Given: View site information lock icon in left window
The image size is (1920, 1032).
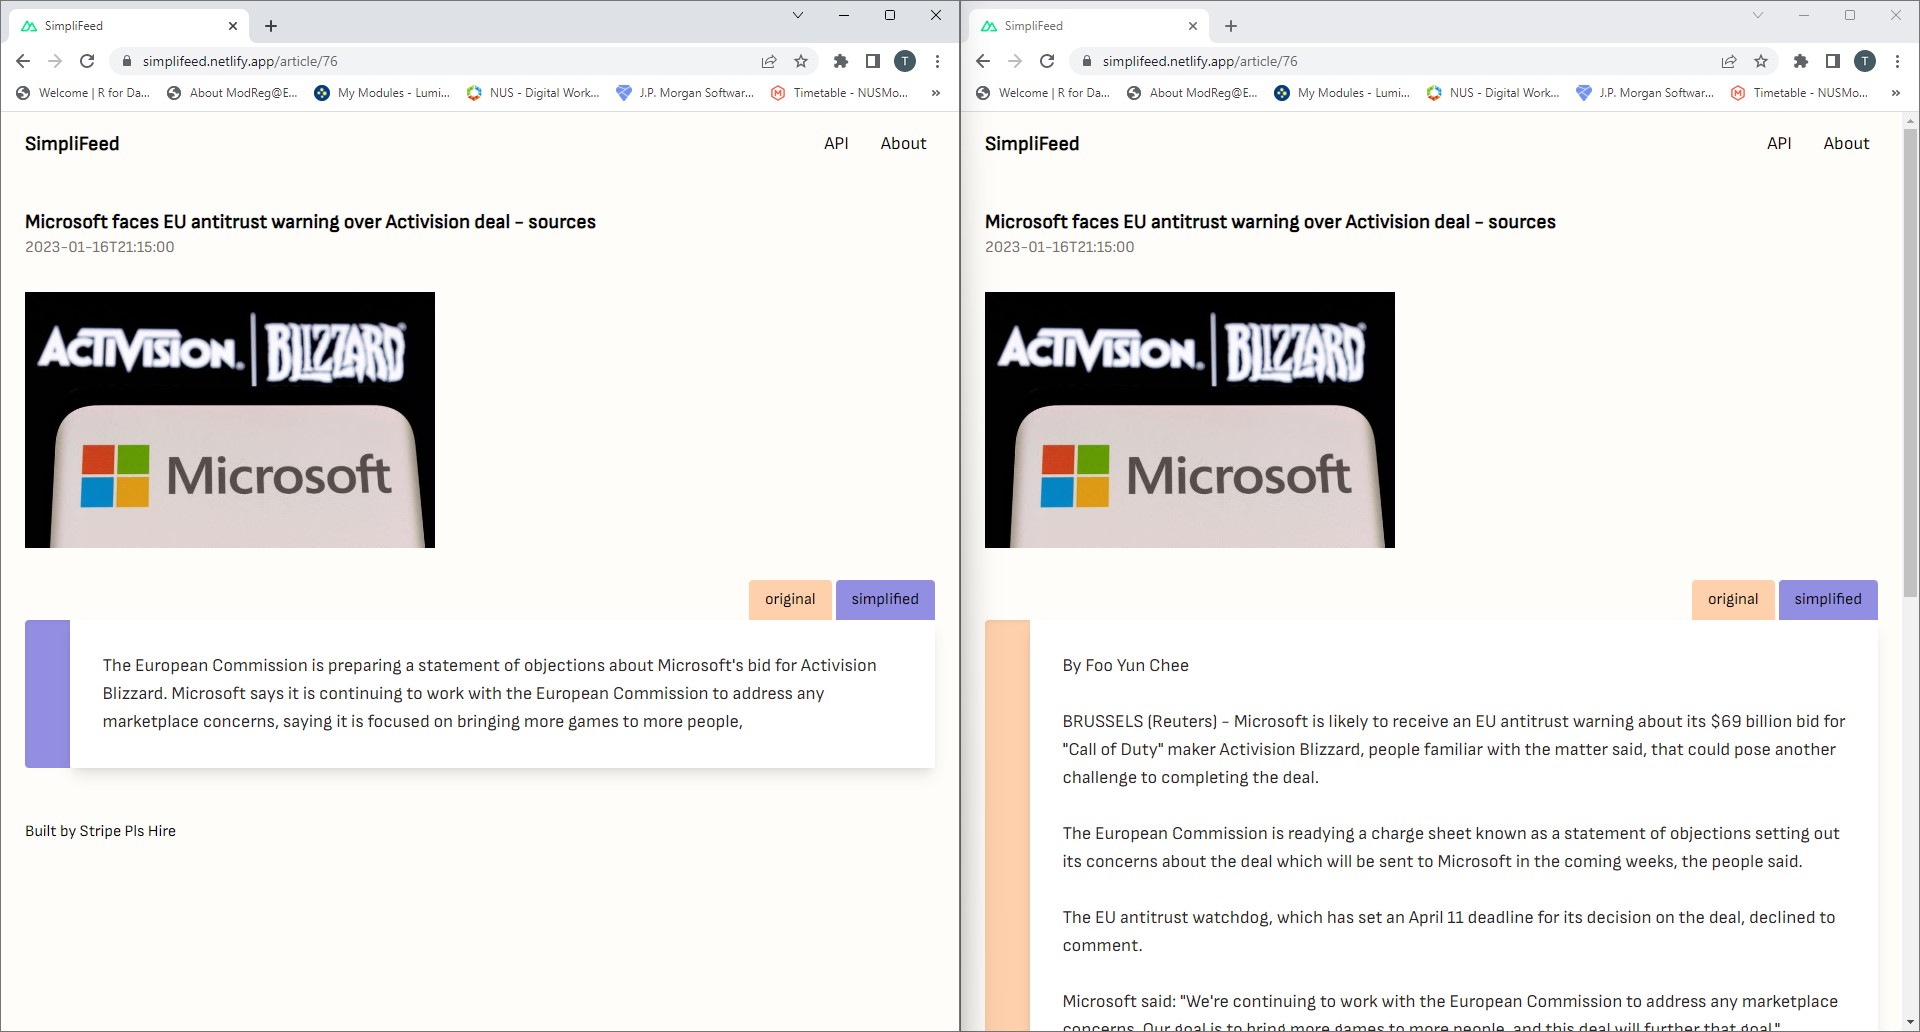Looking at the screenshot, I should 126,61.
